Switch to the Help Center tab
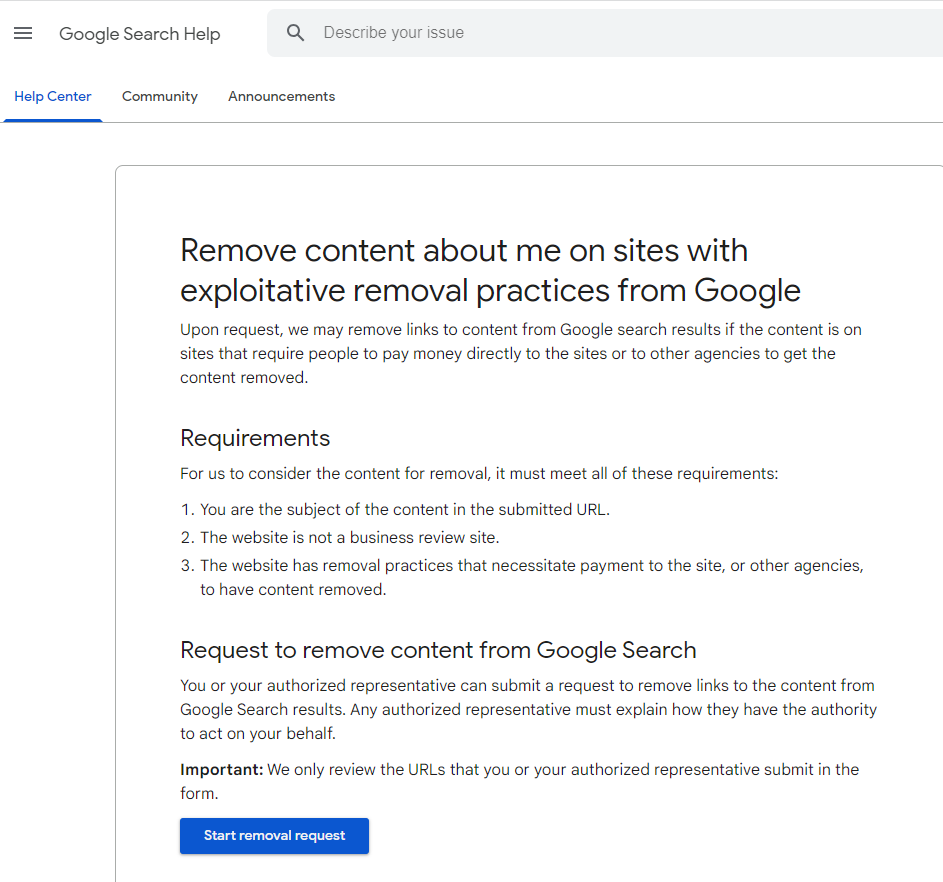Viewport: 943px width, 882px height. (x=53, y=97)
